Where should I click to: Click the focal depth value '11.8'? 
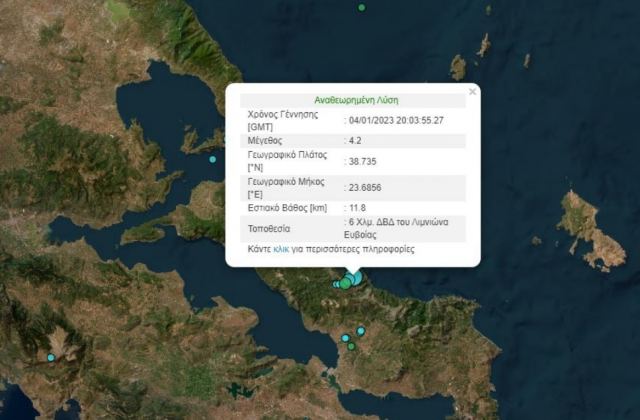(357, 208)
